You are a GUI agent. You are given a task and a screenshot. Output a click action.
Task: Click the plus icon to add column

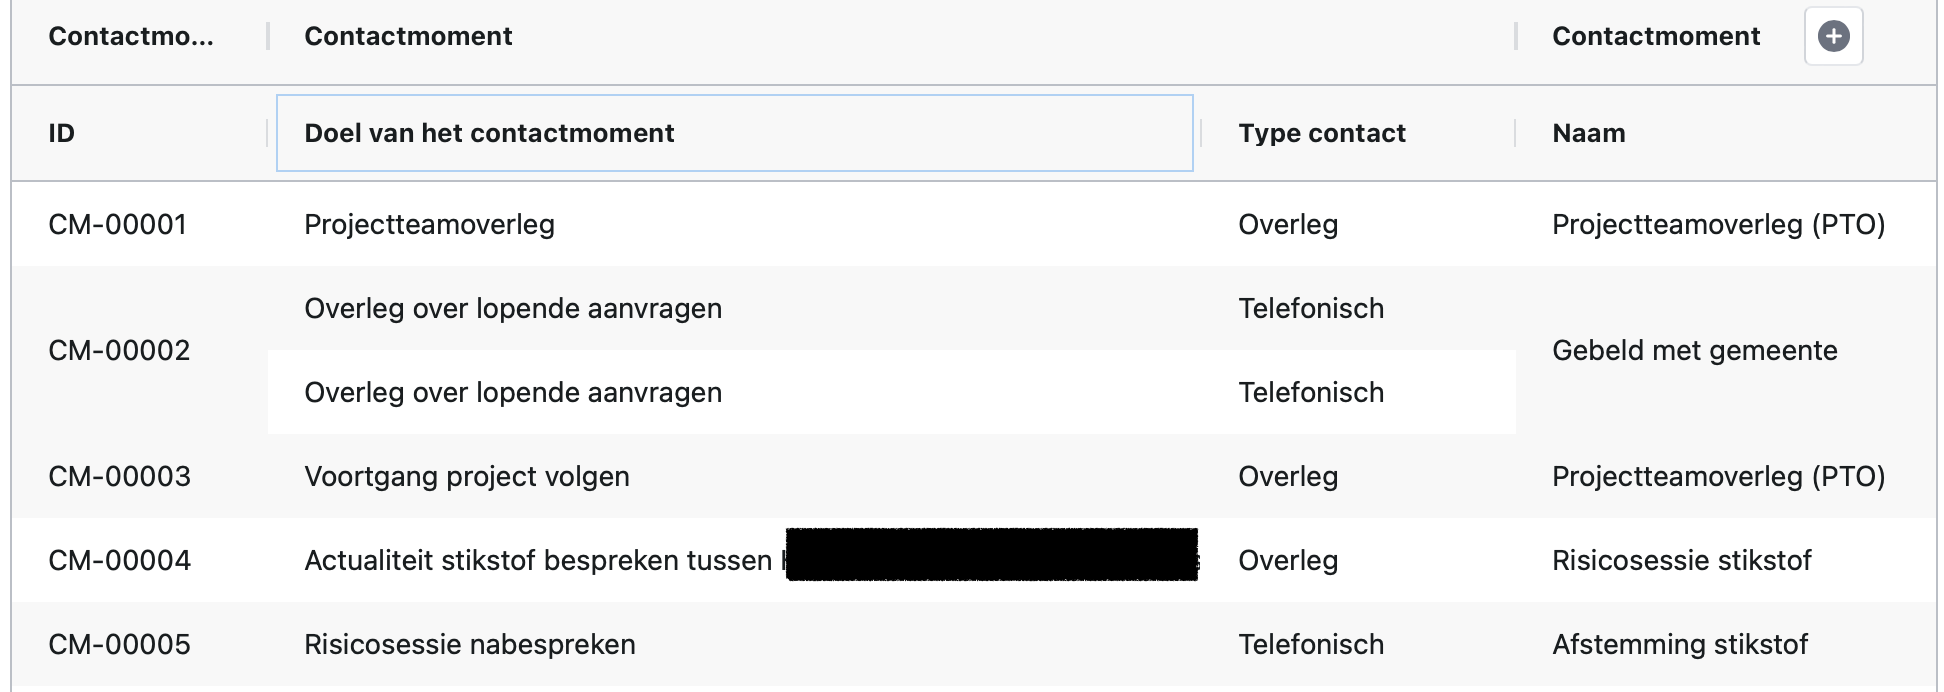(x=1833, y=37)
